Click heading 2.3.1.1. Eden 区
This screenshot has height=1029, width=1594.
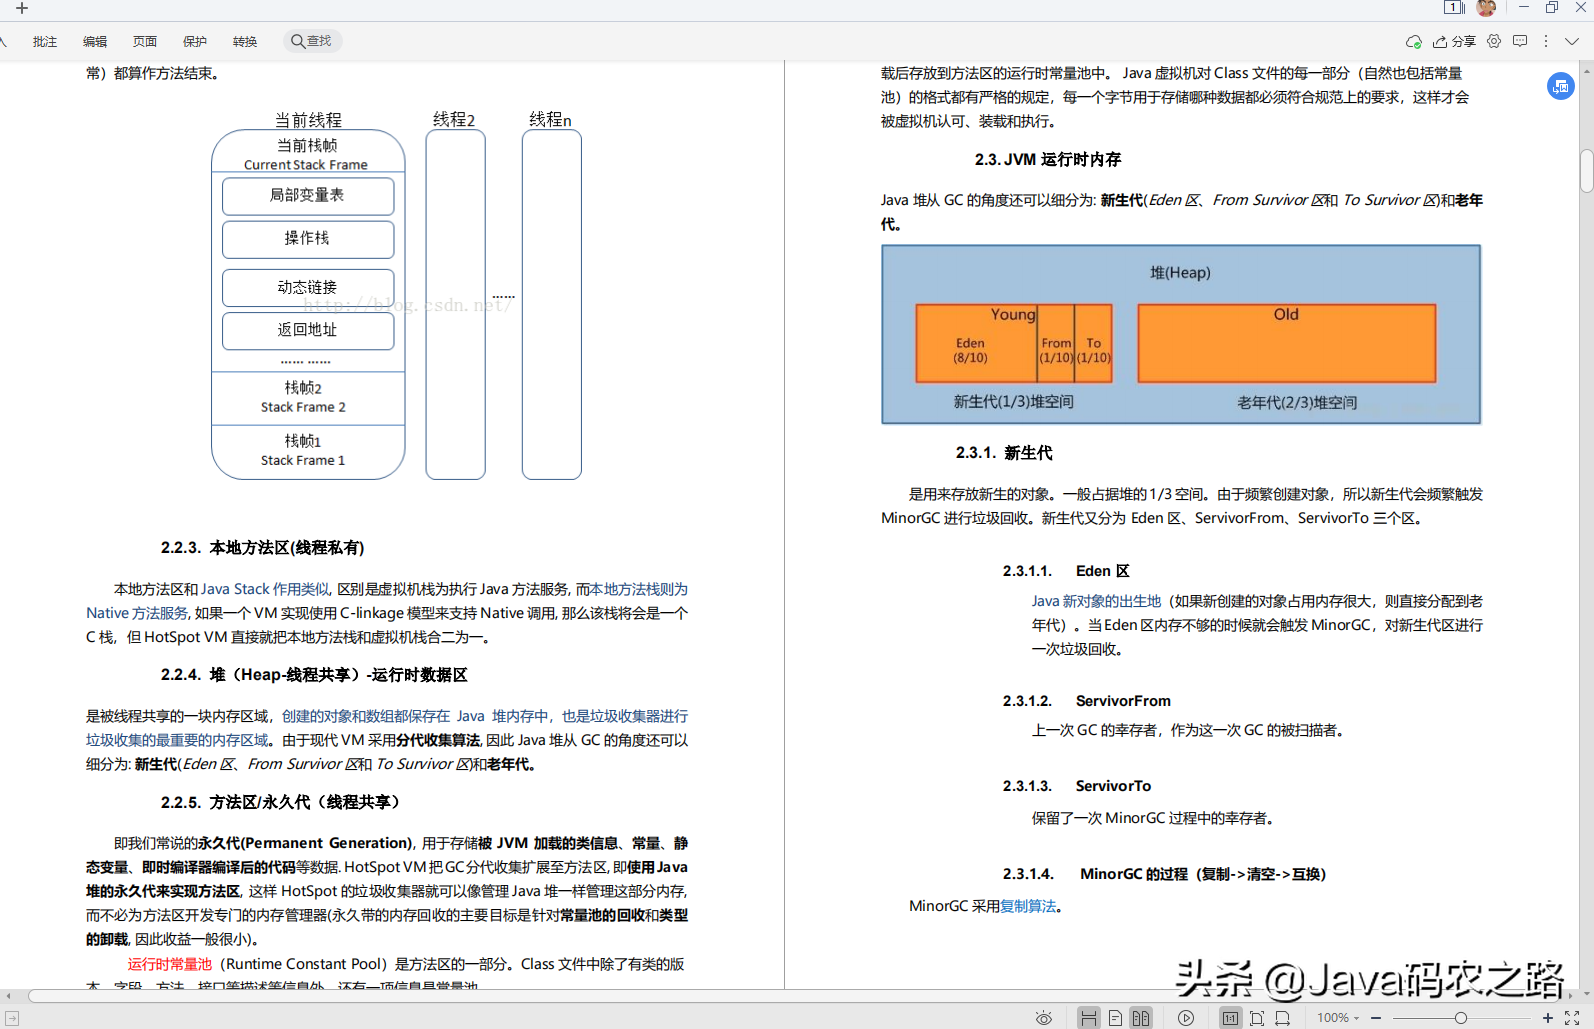[x=1066, y=571]
